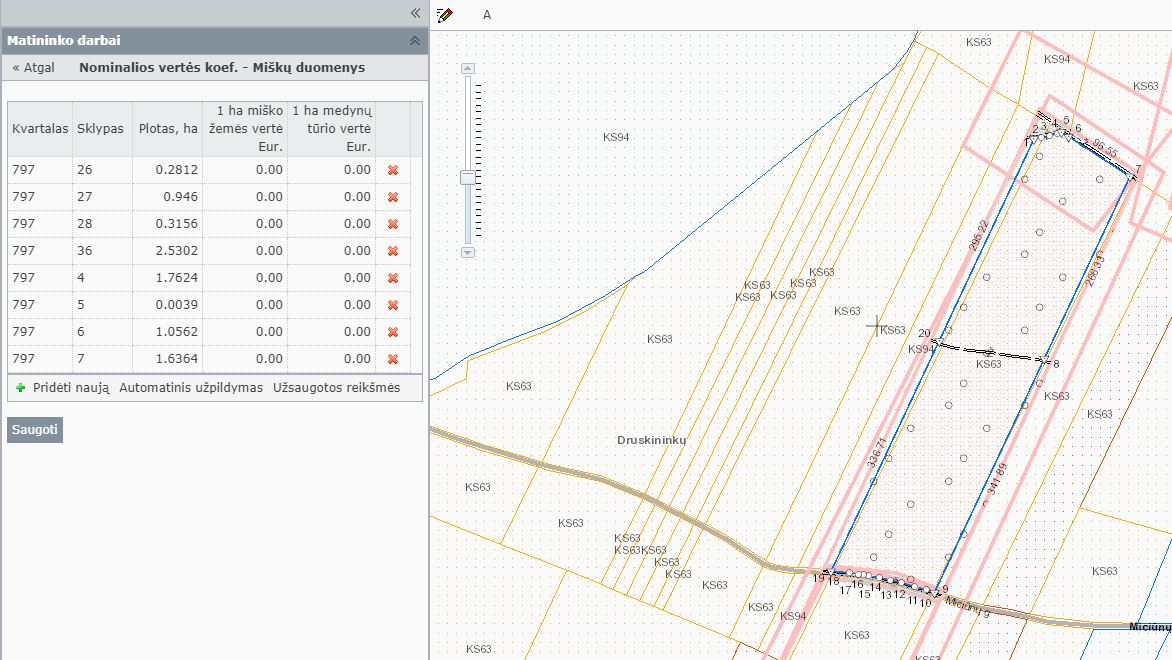
Task: Click the green plus Pridėti naują icon
Action: [20, 388]
